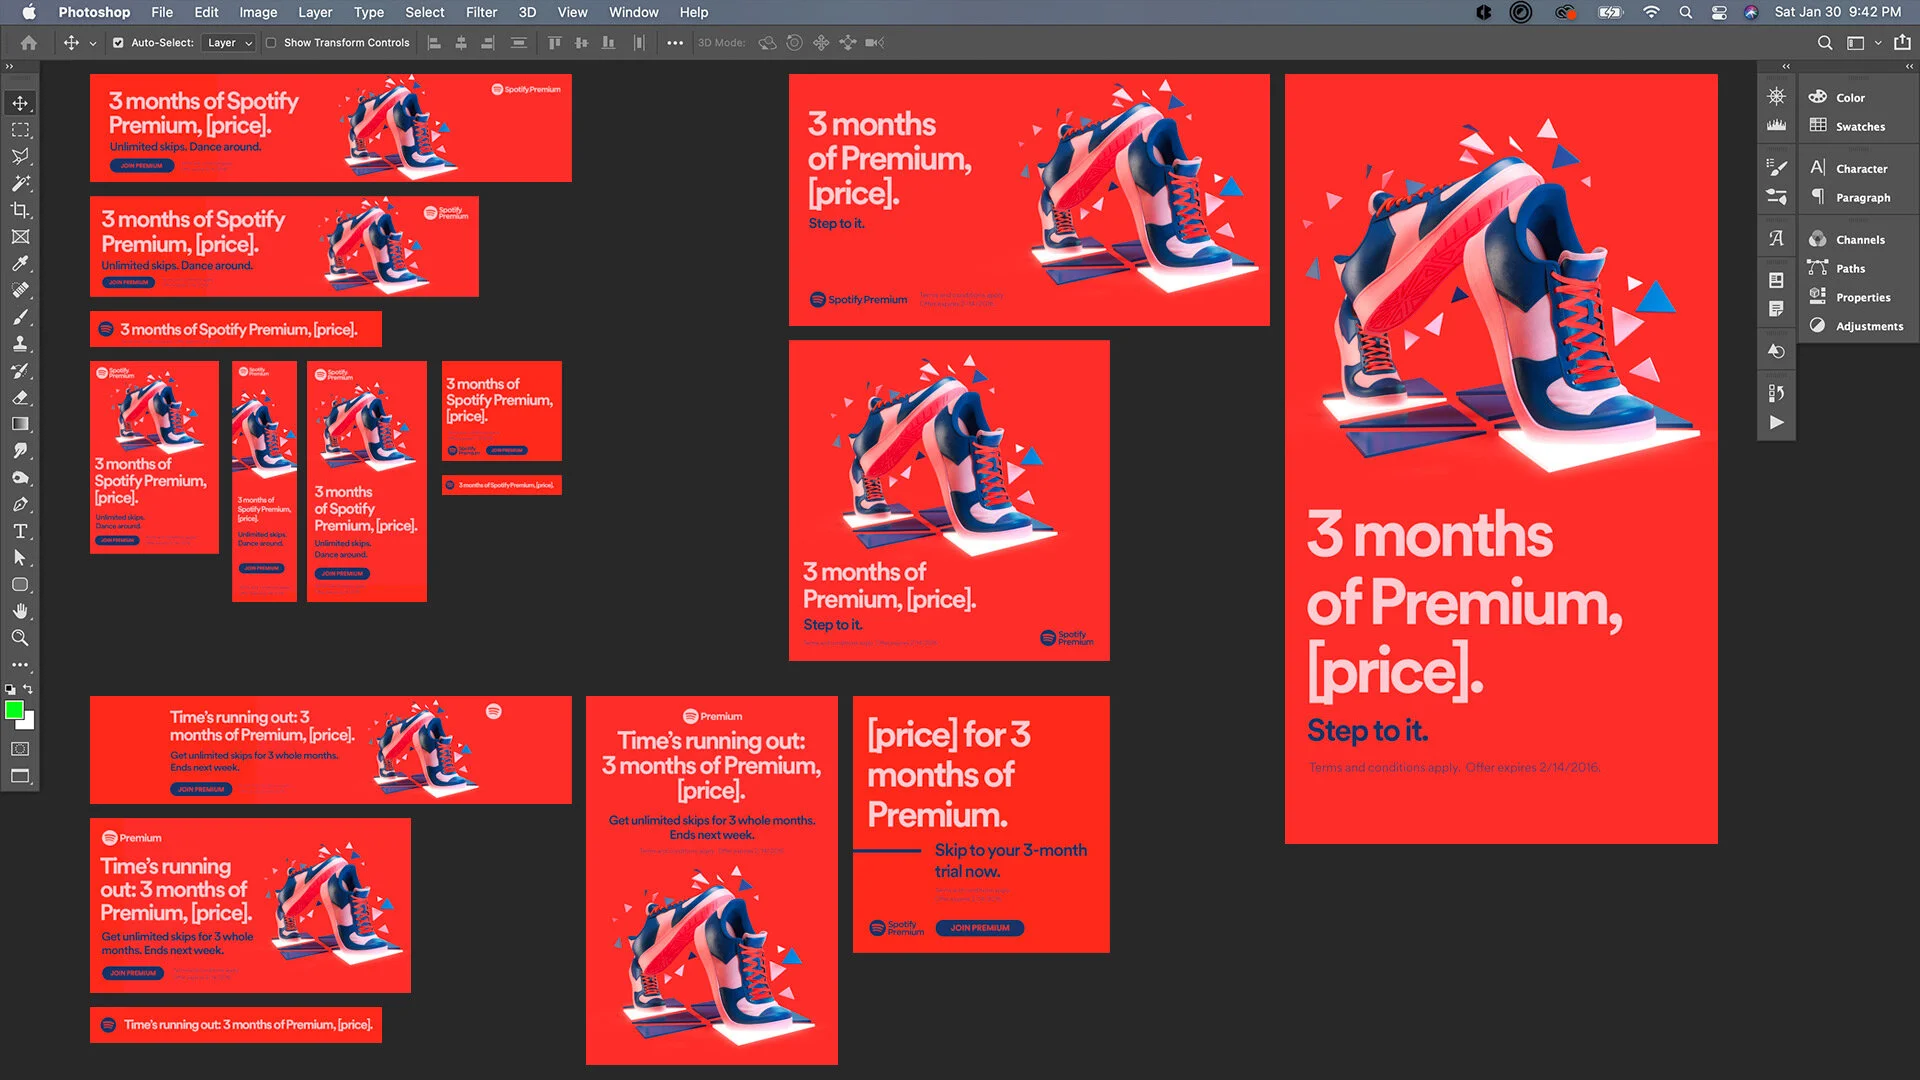Toggle the Auto-Select checkbox
This screenshot has height=1080, width=1920.
[x=118, y=43]
